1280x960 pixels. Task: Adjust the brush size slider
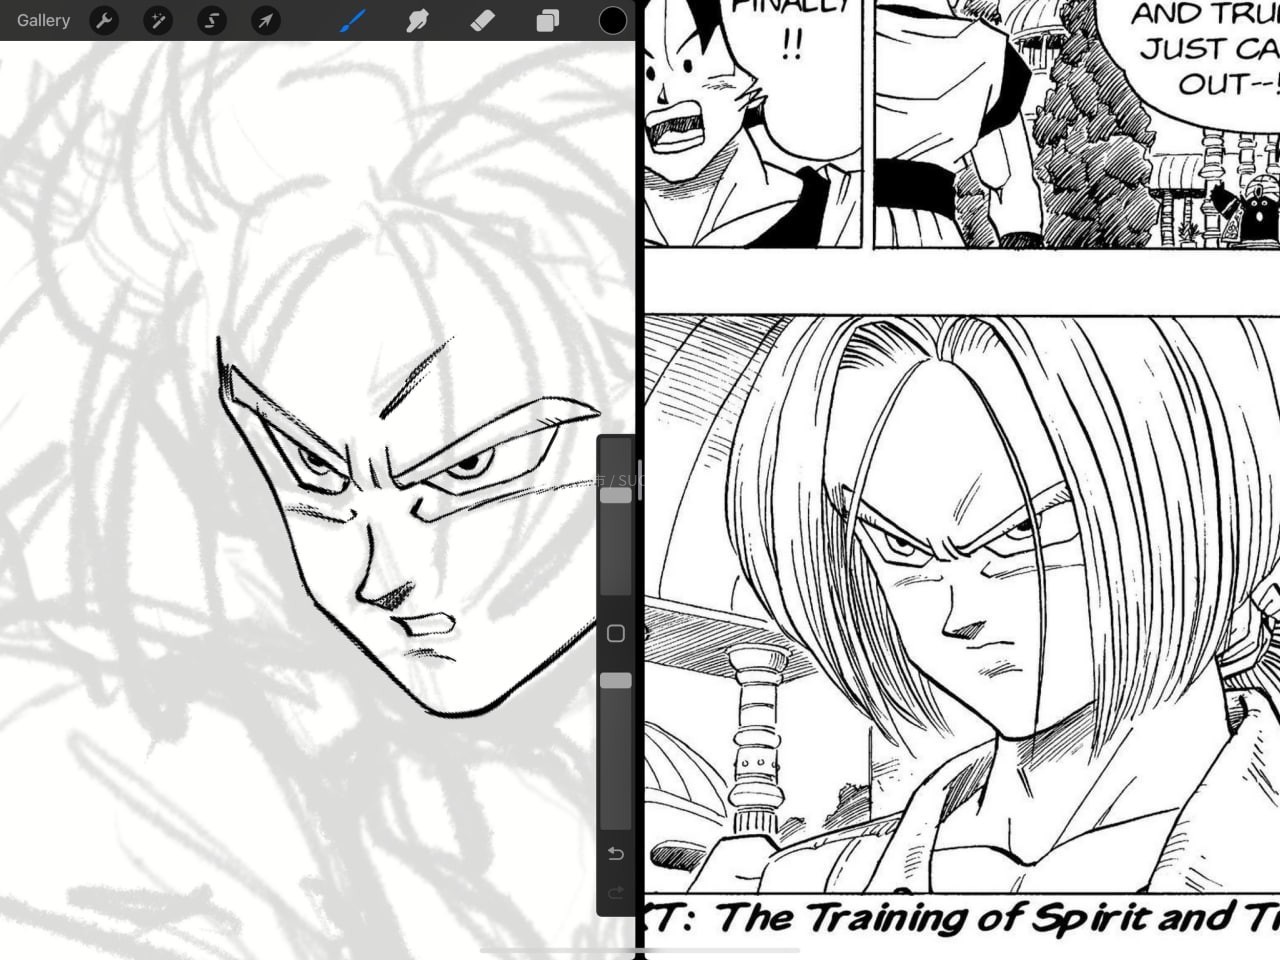(615, 497)
